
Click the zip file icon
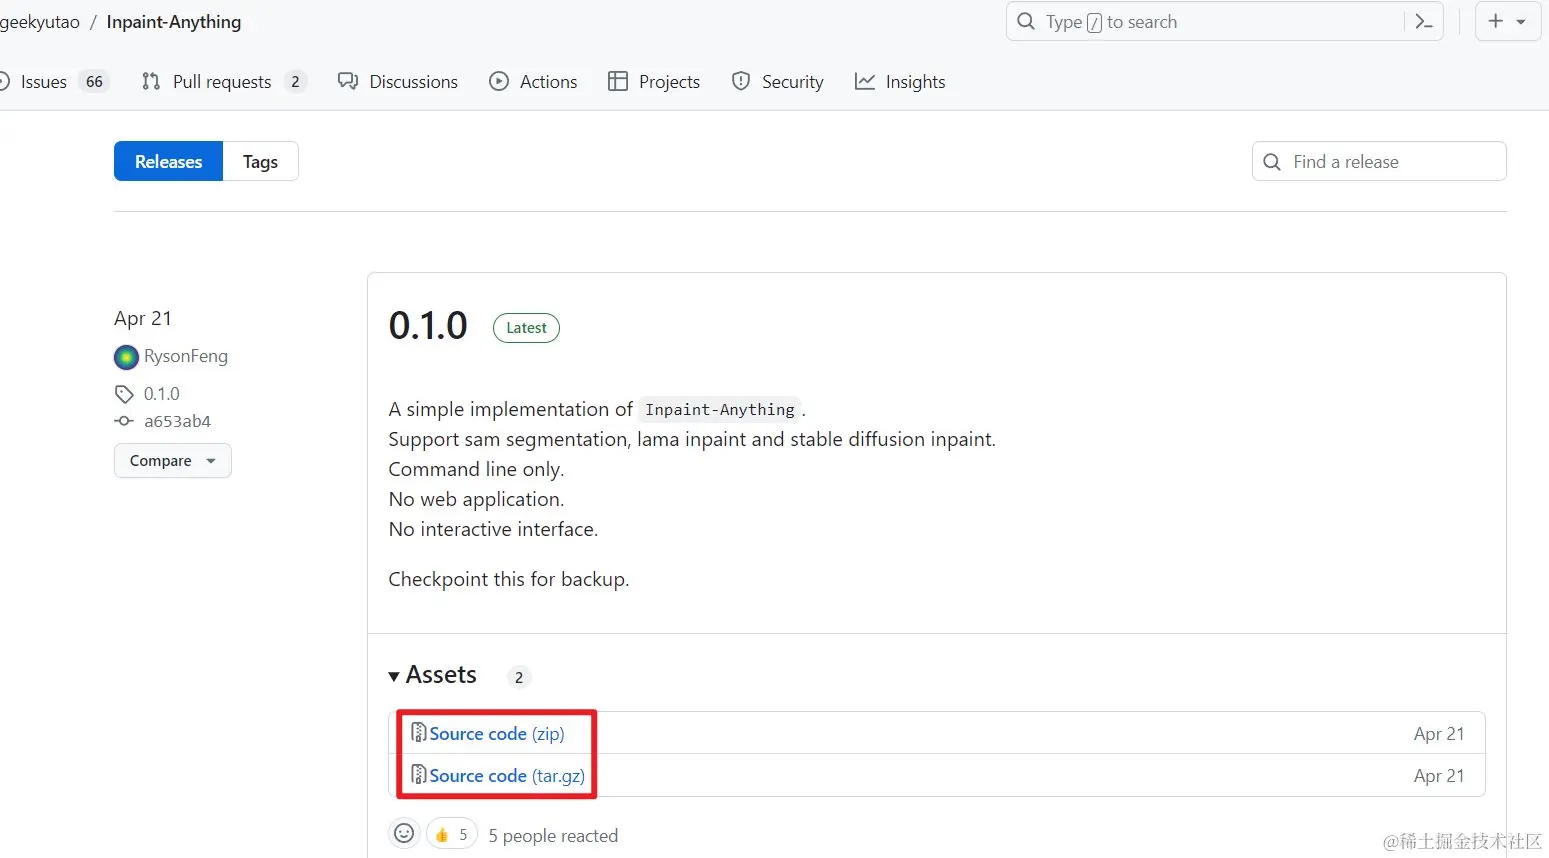(x=419, y=733)
